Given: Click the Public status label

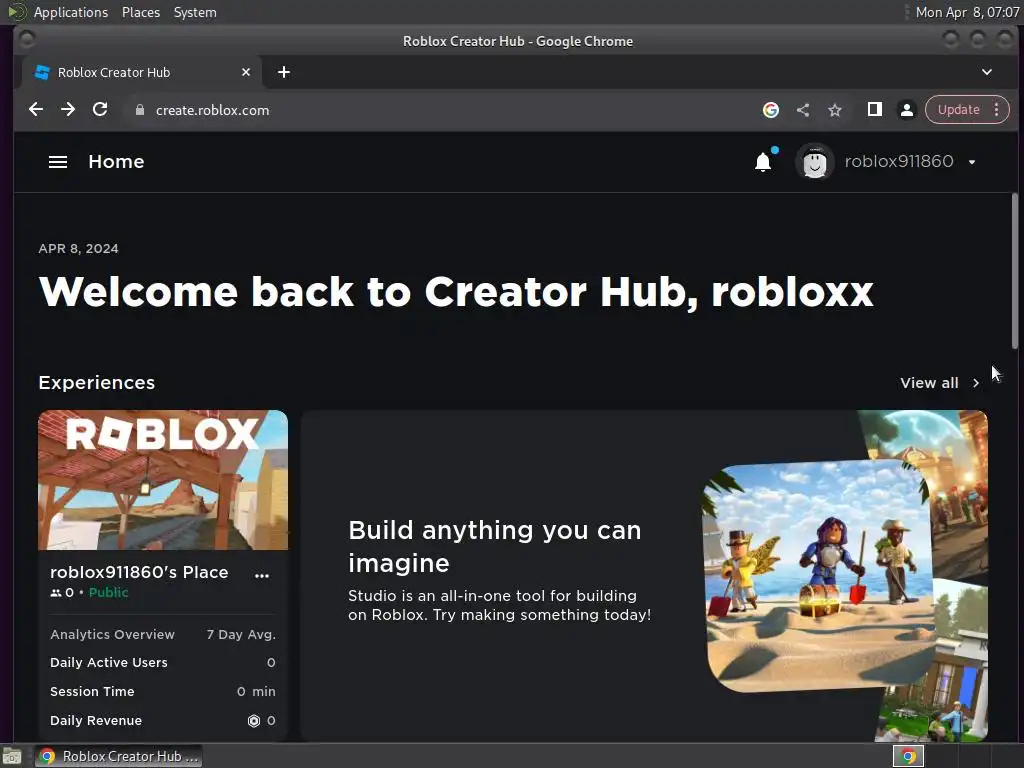Looking at the screenshot, I should [x=108, y=592].
